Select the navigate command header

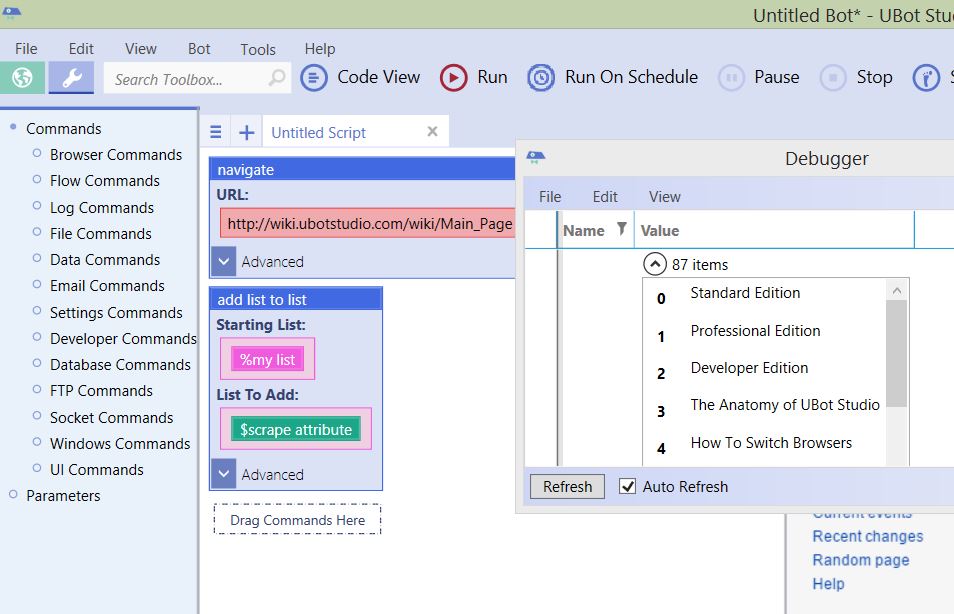pos(362,169)
